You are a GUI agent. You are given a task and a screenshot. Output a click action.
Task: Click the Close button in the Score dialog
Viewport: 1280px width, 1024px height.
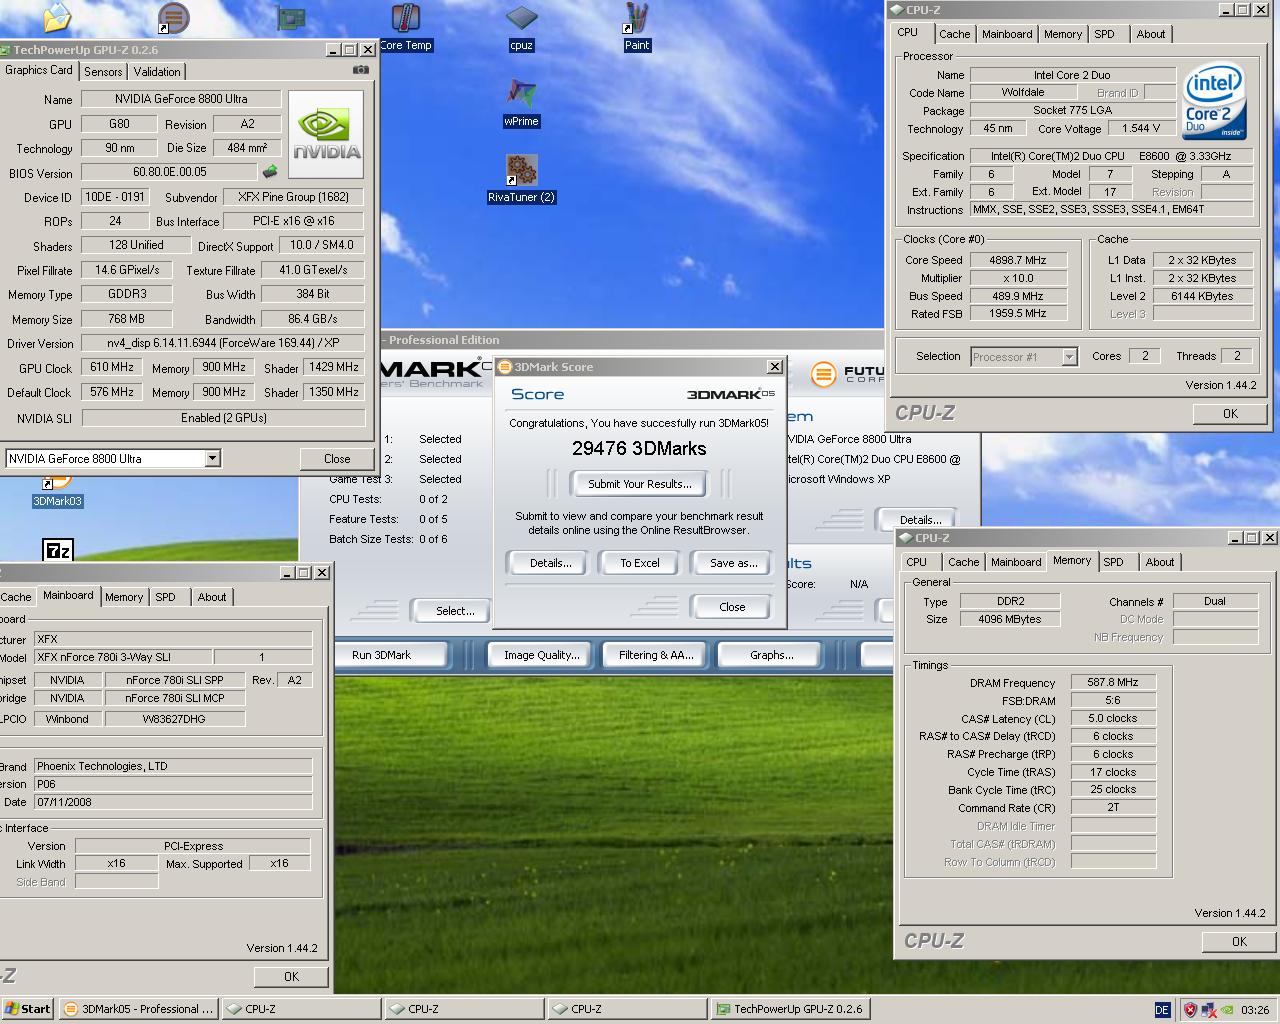(x=732, y=607)
